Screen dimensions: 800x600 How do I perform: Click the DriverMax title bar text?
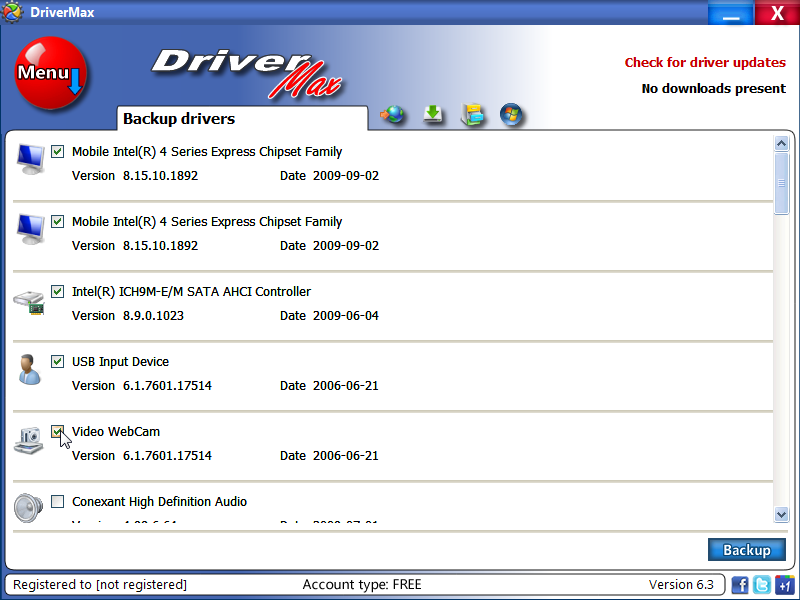(x=62, y=12)
